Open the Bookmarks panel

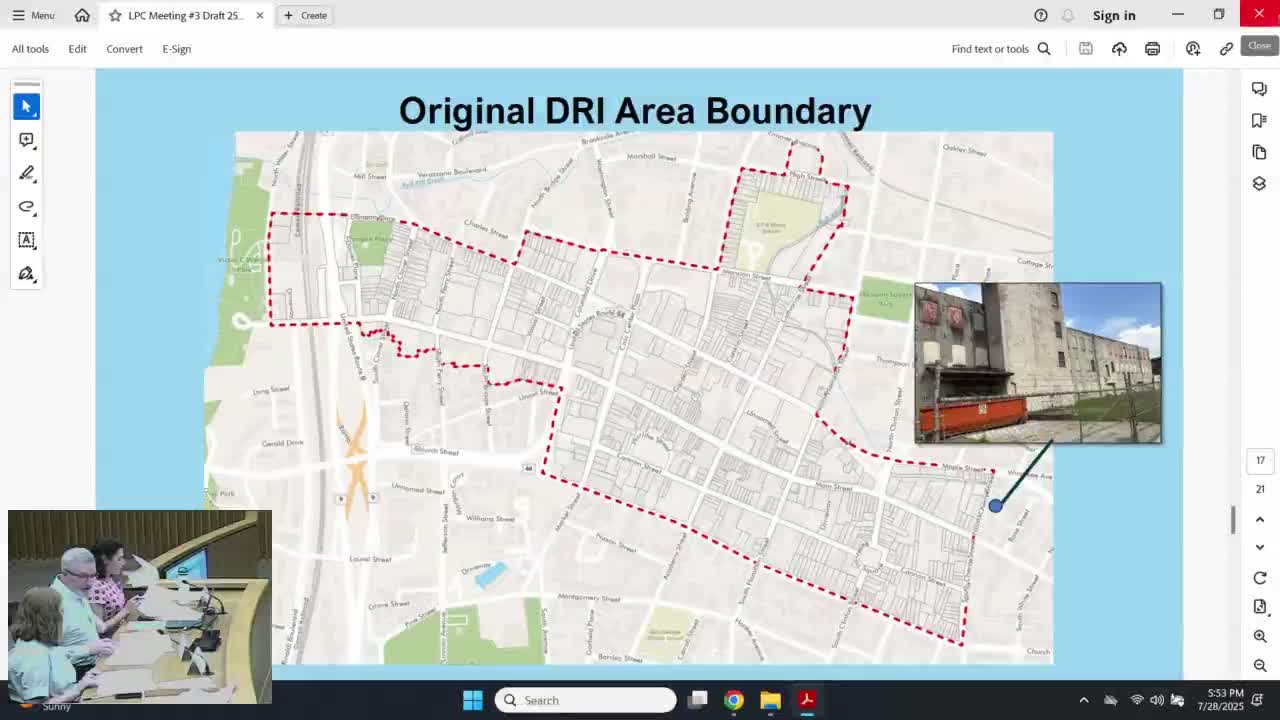tap(1259, 120)
